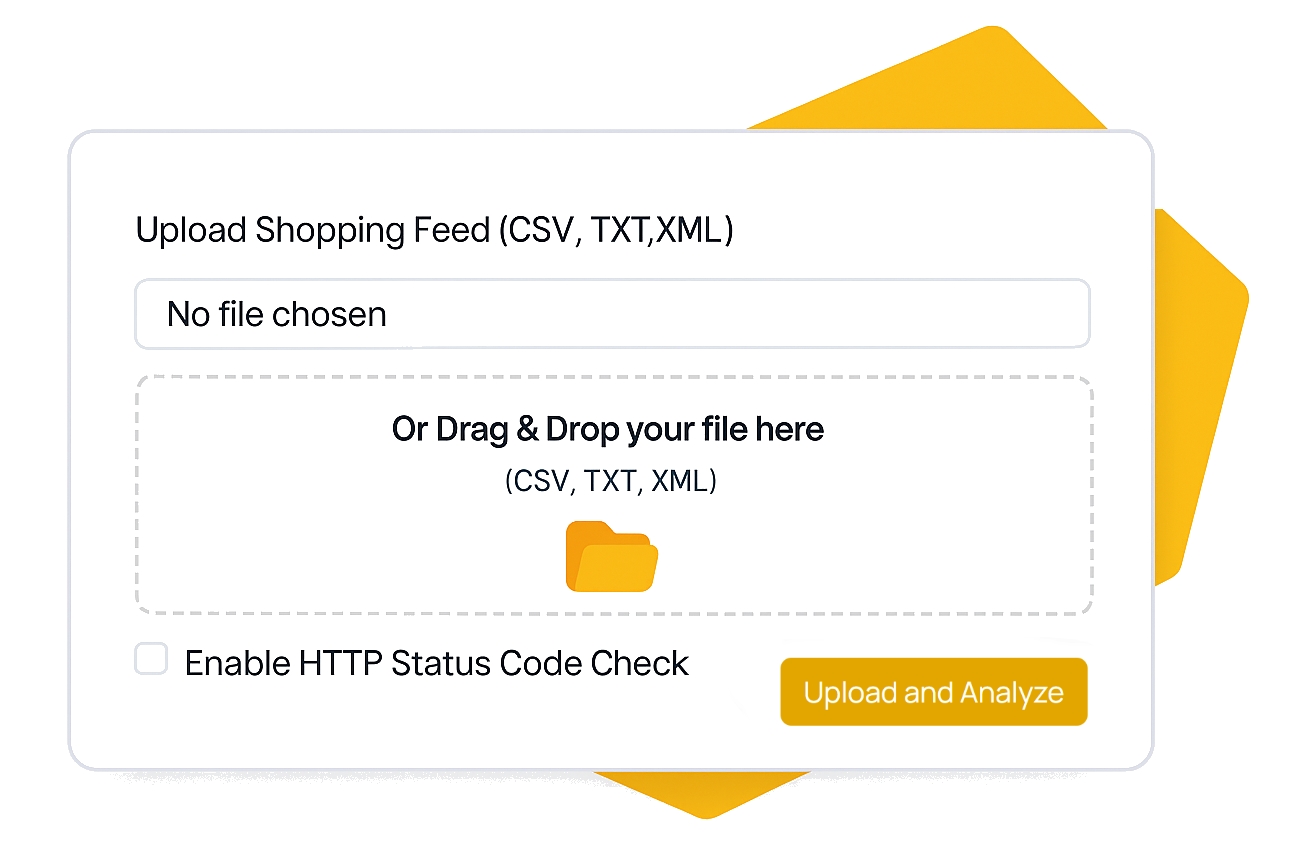Screen dimensions: 1312x846
Task: Click "Or Drag & Drop your file here" heading
Action: [x=608, y=430]
